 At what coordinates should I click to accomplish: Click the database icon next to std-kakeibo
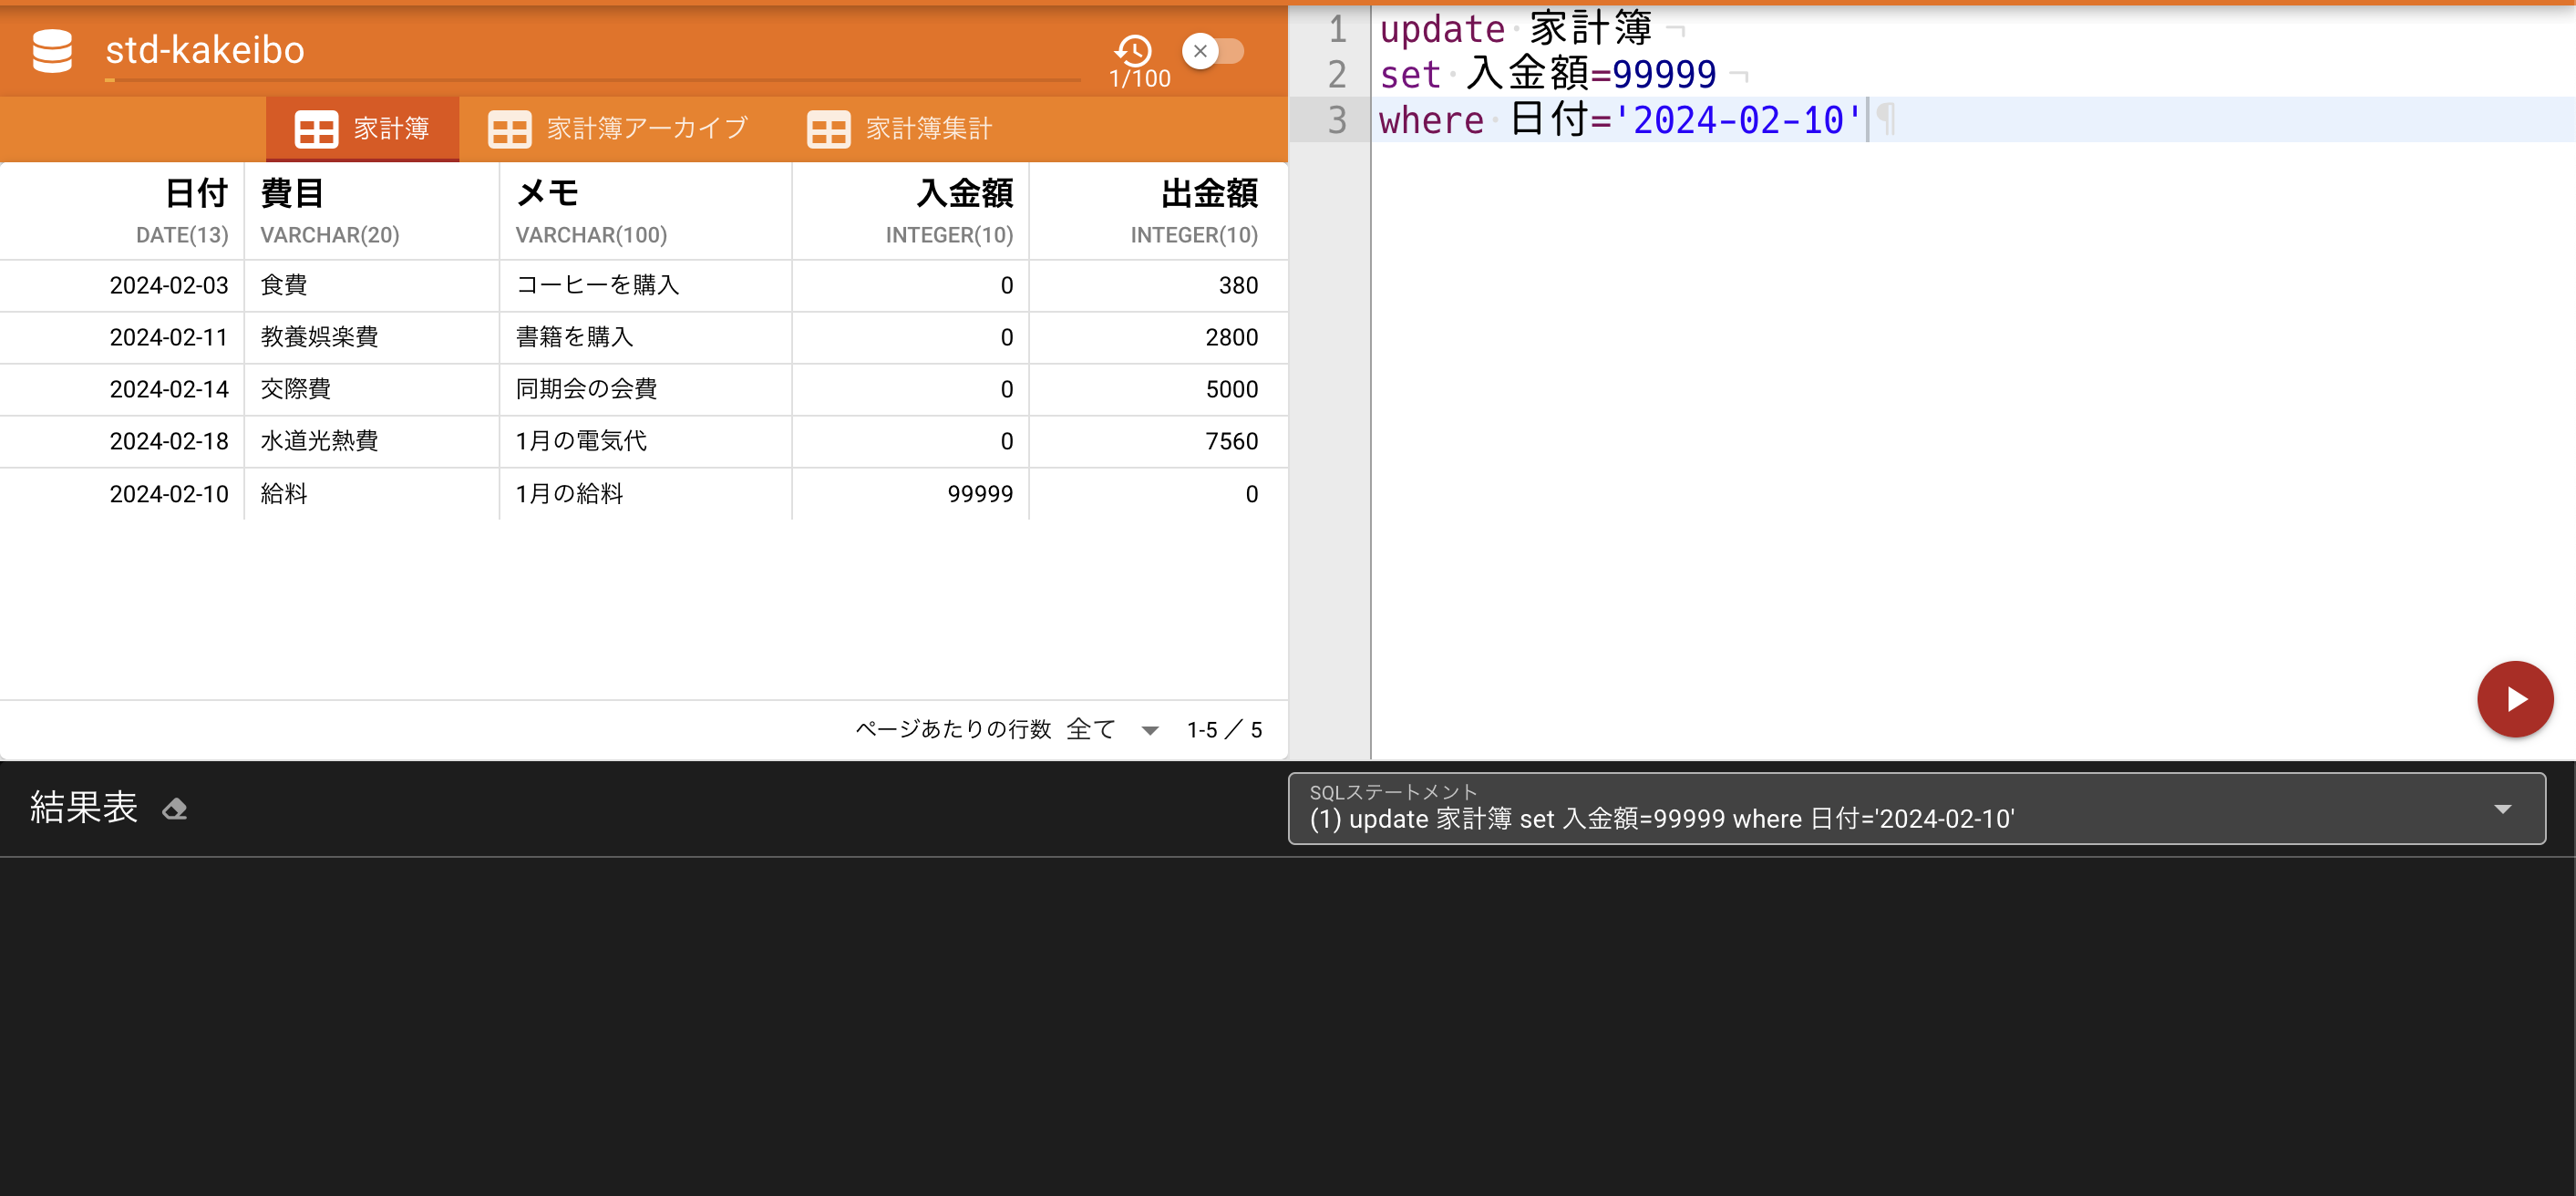pos(51,51)
